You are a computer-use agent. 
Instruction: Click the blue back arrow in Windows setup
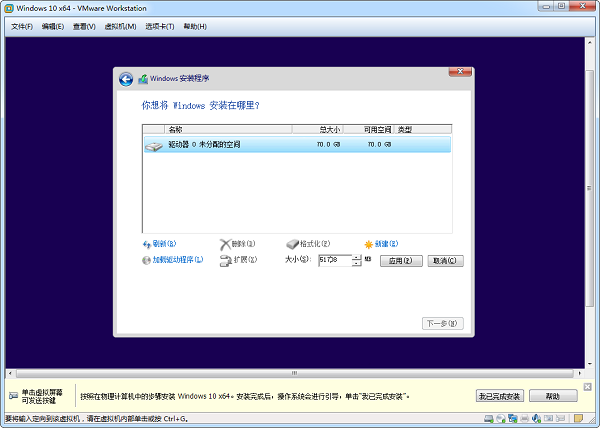pyautogui.click(x=126, y=79)
